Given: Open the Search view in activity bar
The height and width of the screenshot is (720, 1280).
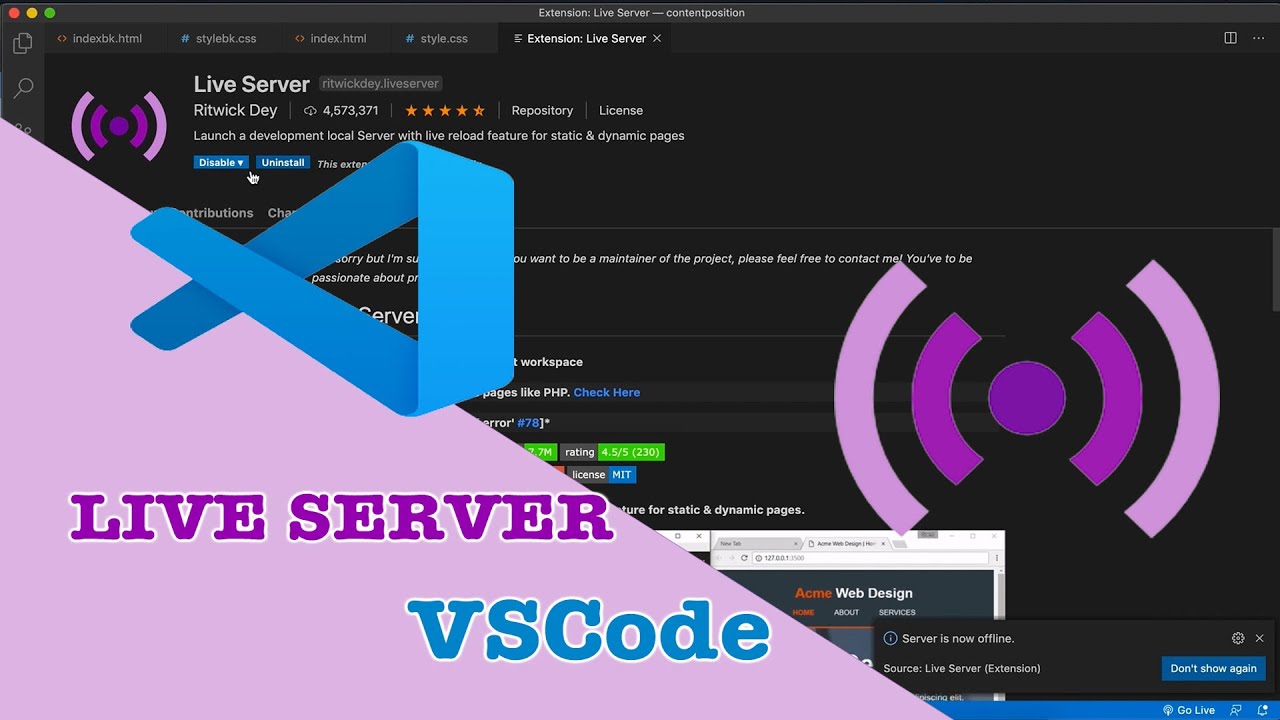Looking at the screenshot, I should click(x=23, y=87).
